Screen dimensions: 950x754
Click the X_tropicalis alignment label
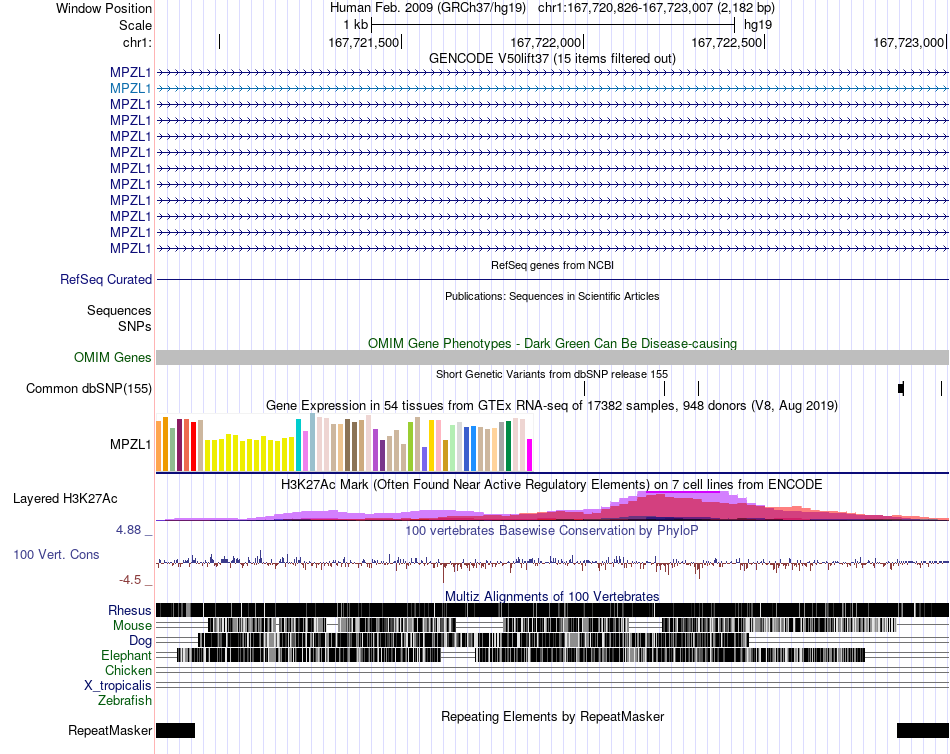(118, 686)
